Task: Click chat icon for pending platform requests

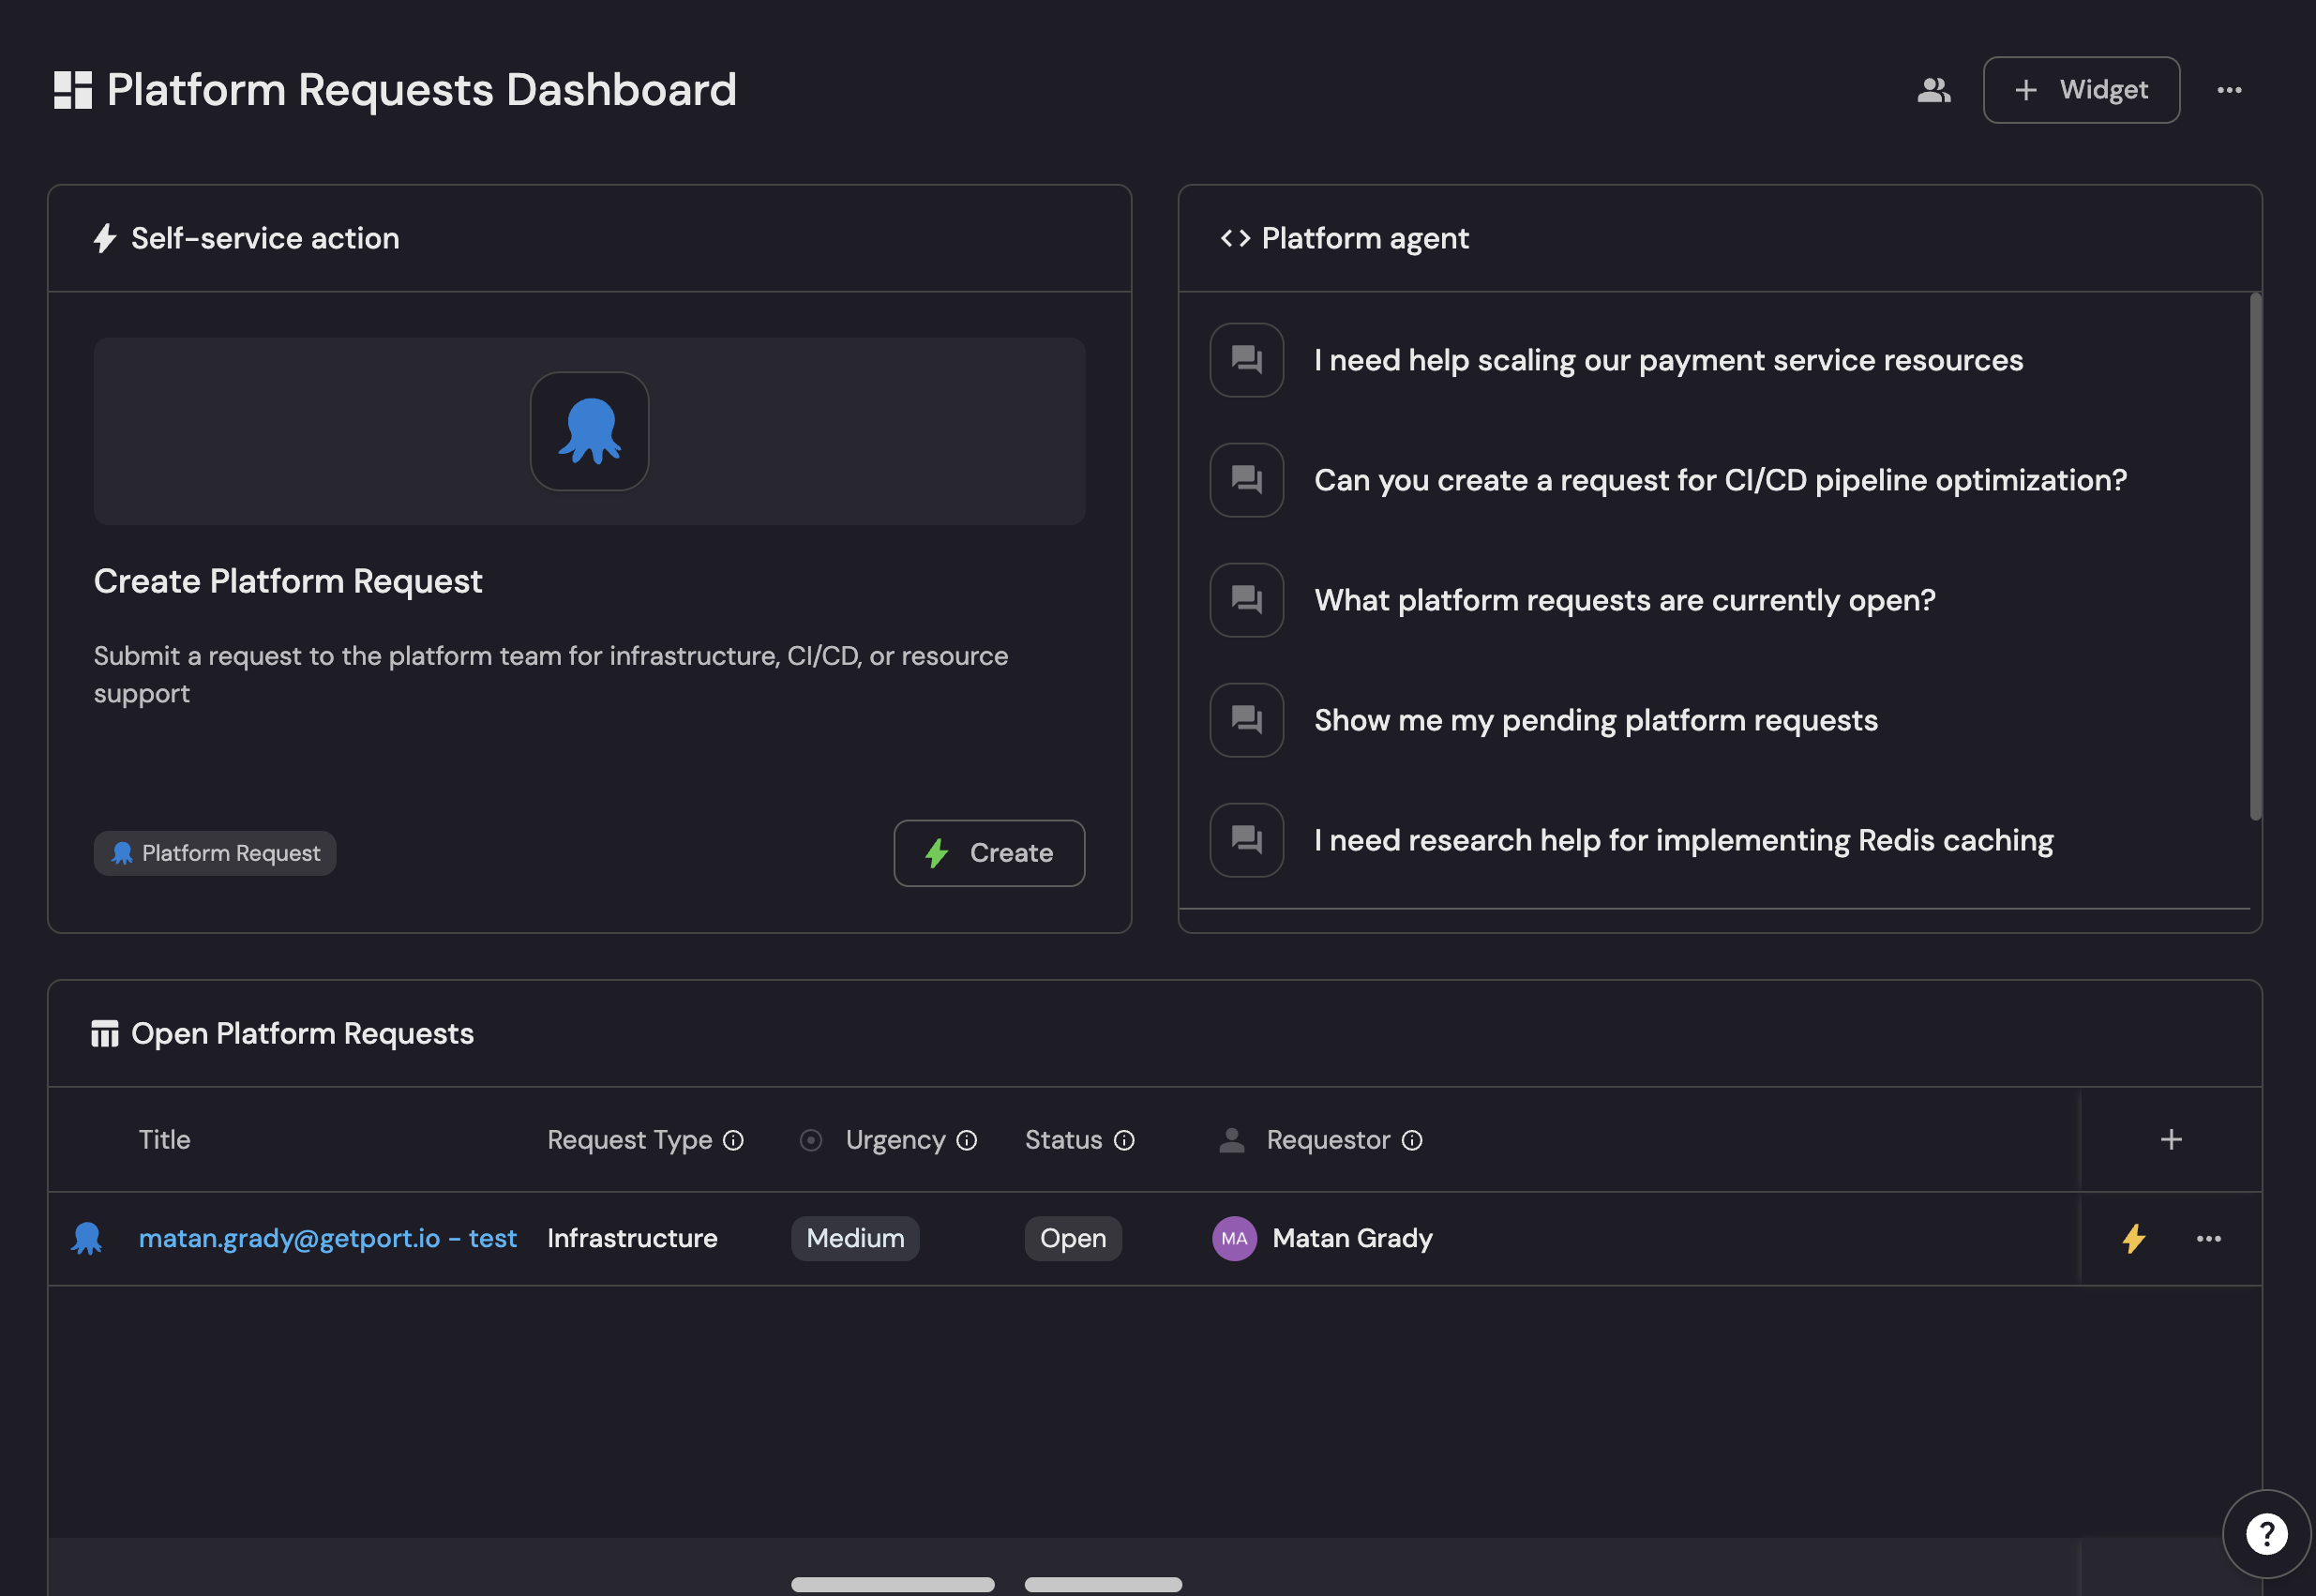Action: (1246, 720)
